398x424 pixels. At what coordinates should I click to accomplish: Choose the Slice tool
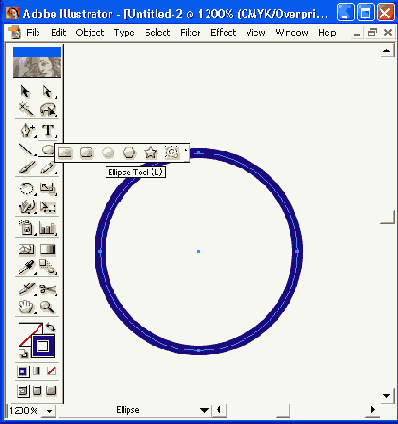(27, 289)
